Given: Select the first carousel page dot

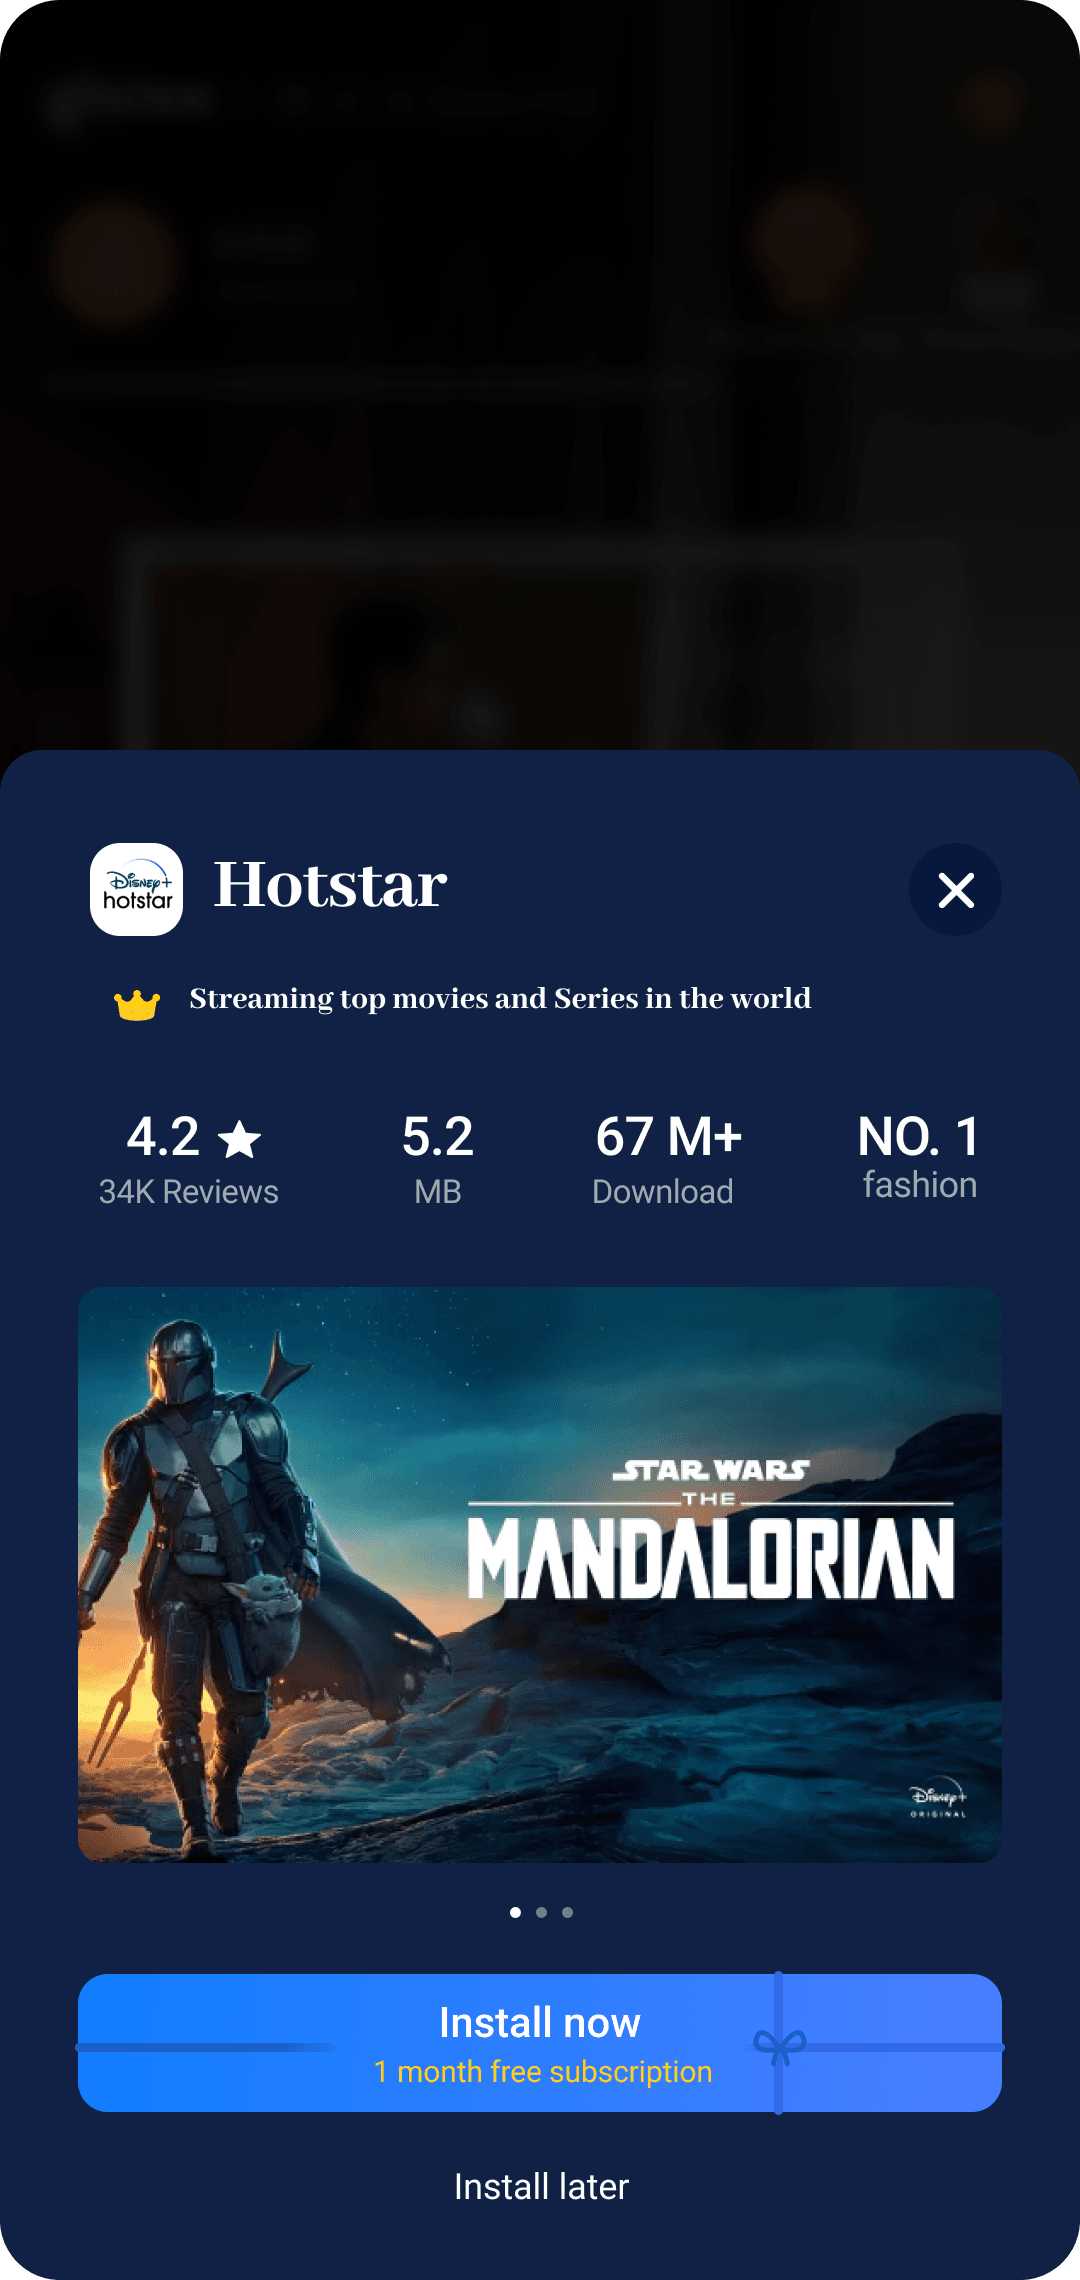Looking at the screenshot, I should (515, 1912).
